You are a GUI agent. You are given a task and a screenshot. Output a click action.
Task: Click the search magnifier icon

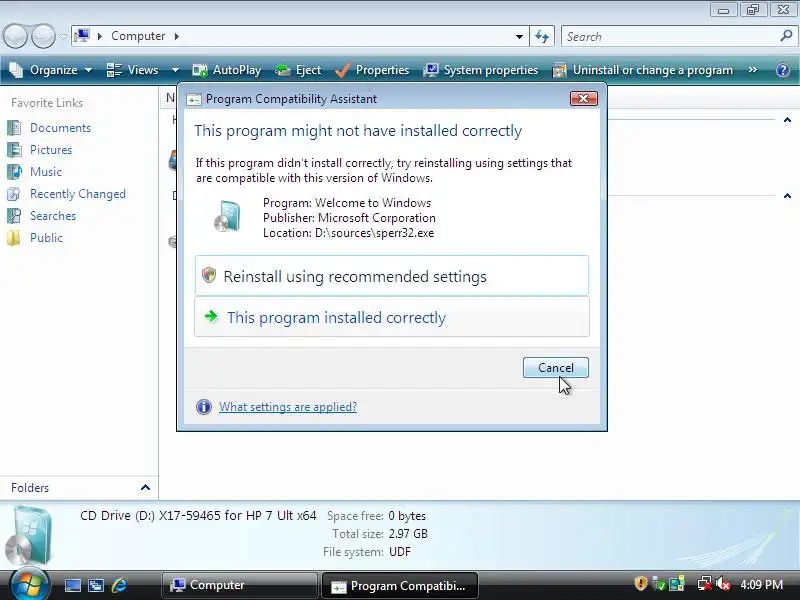(786, 36)
